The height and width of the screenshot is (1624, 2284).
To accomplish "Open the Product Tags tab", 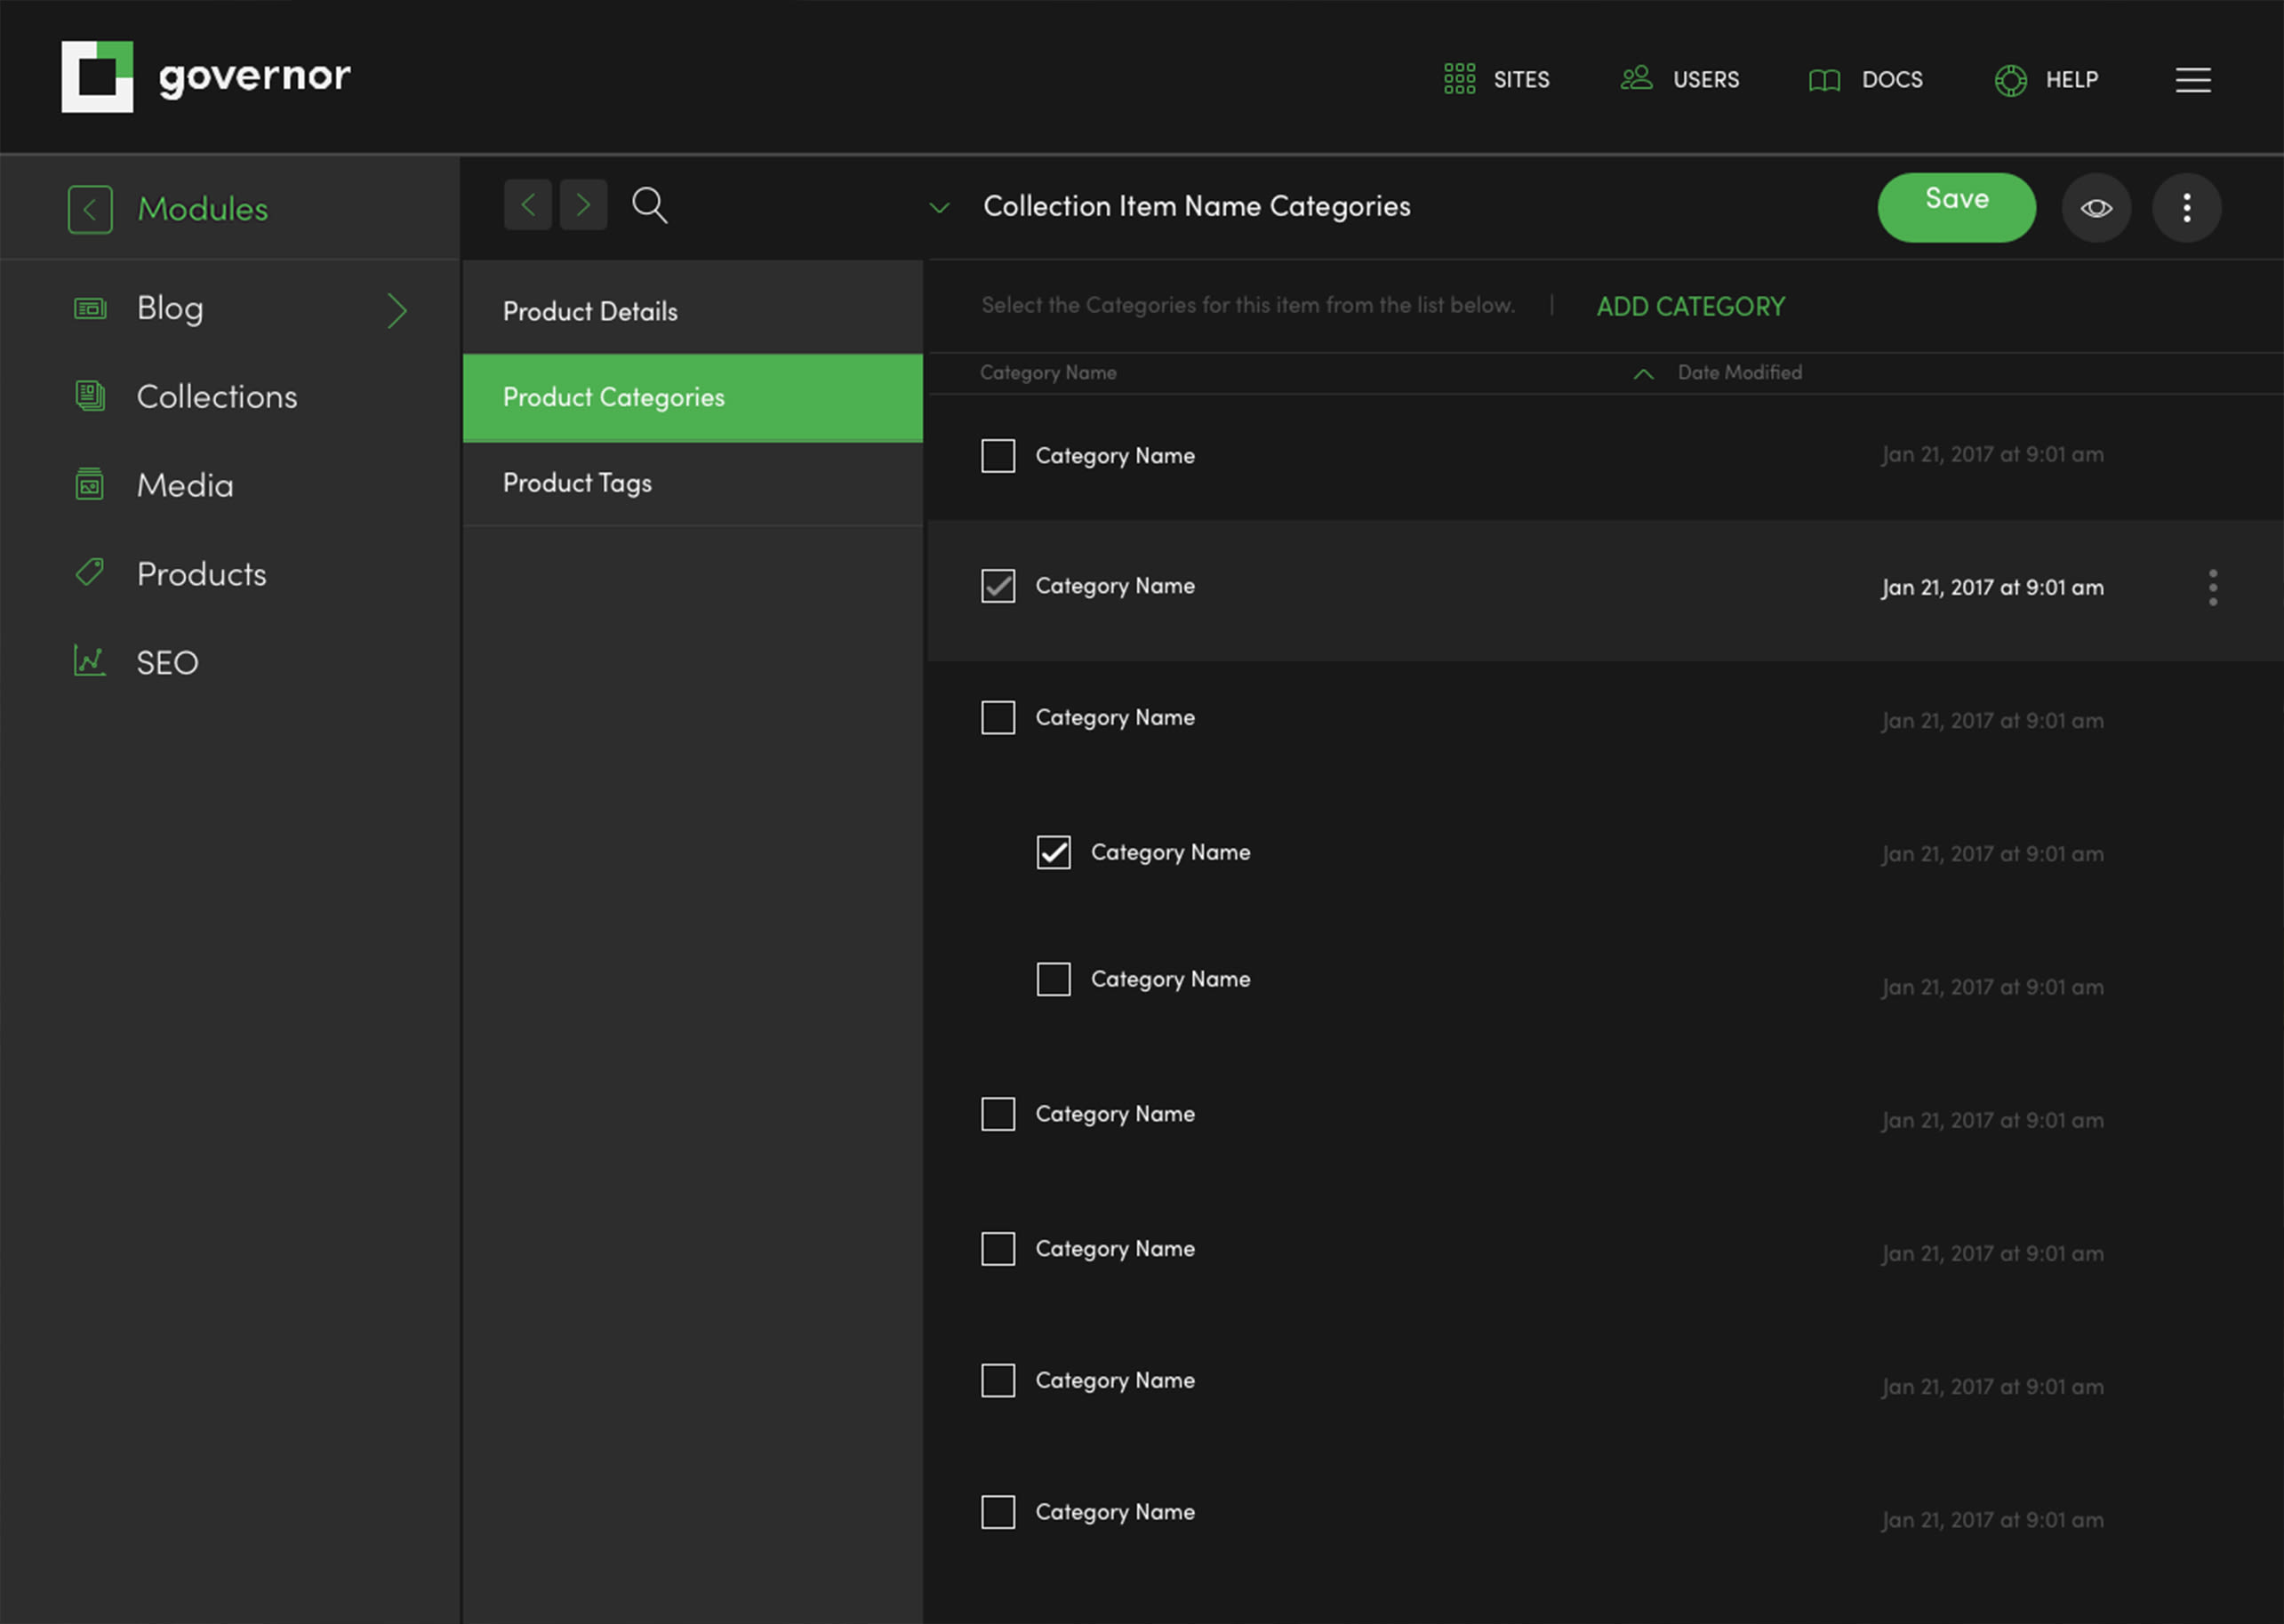I will point(577,483).
